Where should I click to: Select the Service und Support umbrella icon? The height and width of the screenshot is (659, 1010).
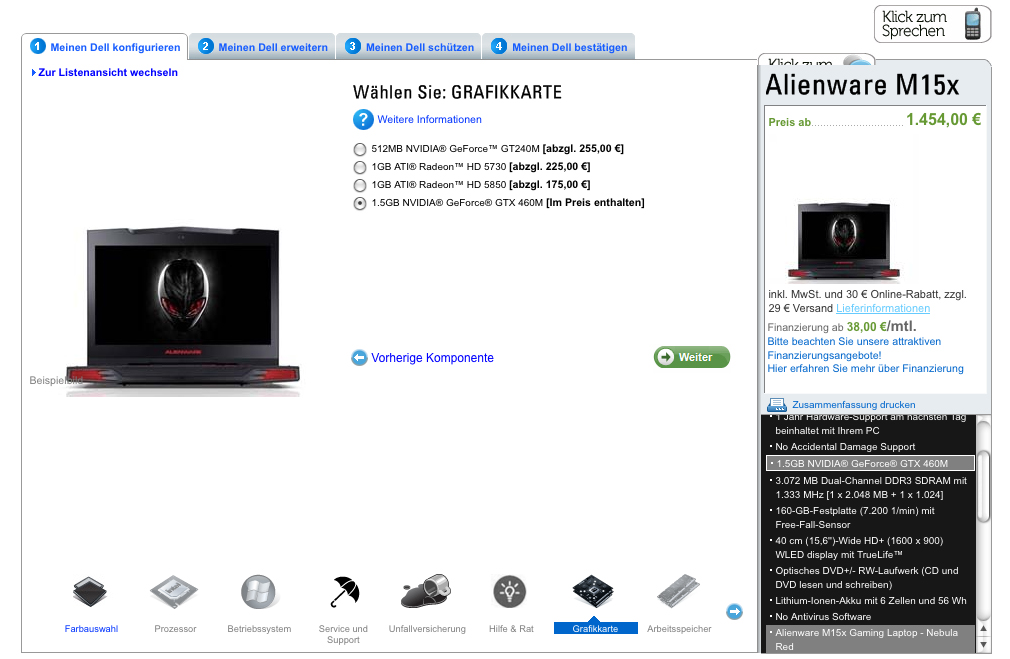click(345, 592)
